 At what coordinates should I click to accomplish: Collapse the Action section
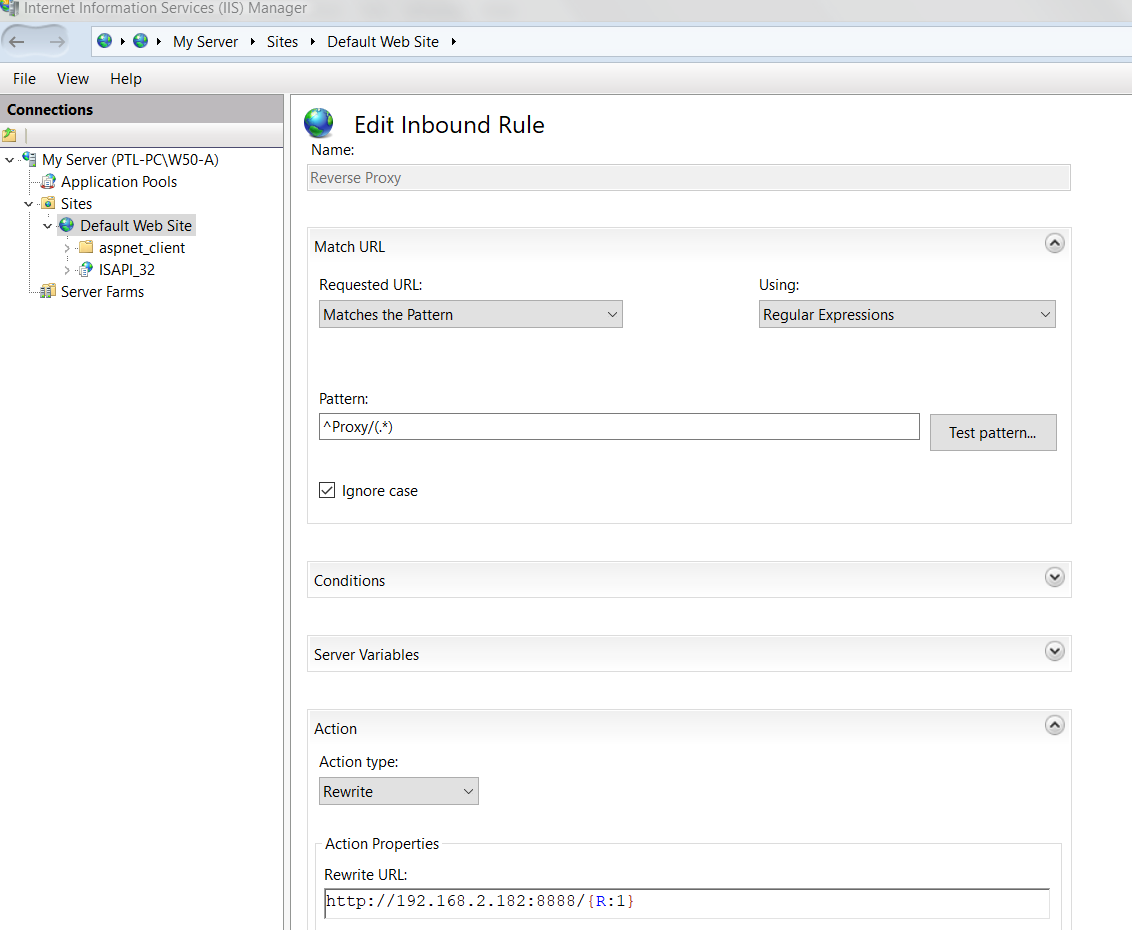1055,725
